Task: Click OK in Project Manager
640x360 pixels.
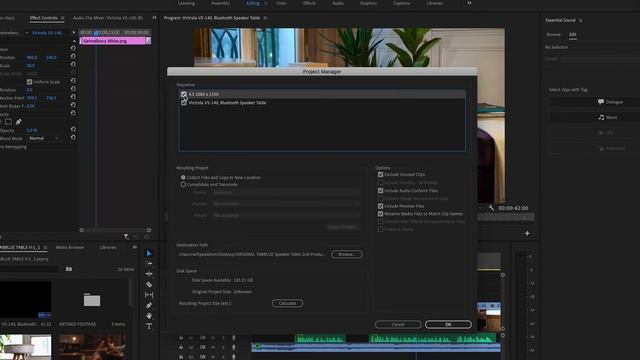Action: click(448, 324)
